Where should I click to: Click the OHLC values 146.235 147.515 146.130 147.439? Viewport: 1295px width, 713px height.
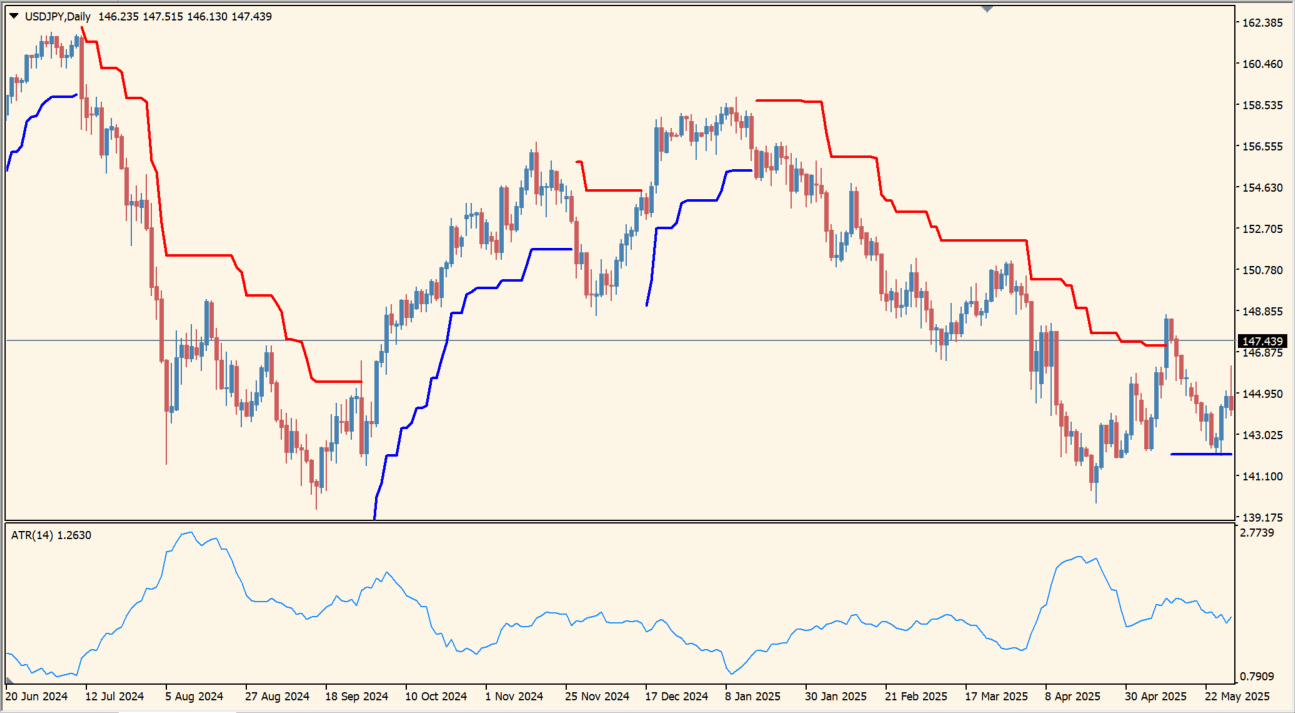tap(185, 16)
